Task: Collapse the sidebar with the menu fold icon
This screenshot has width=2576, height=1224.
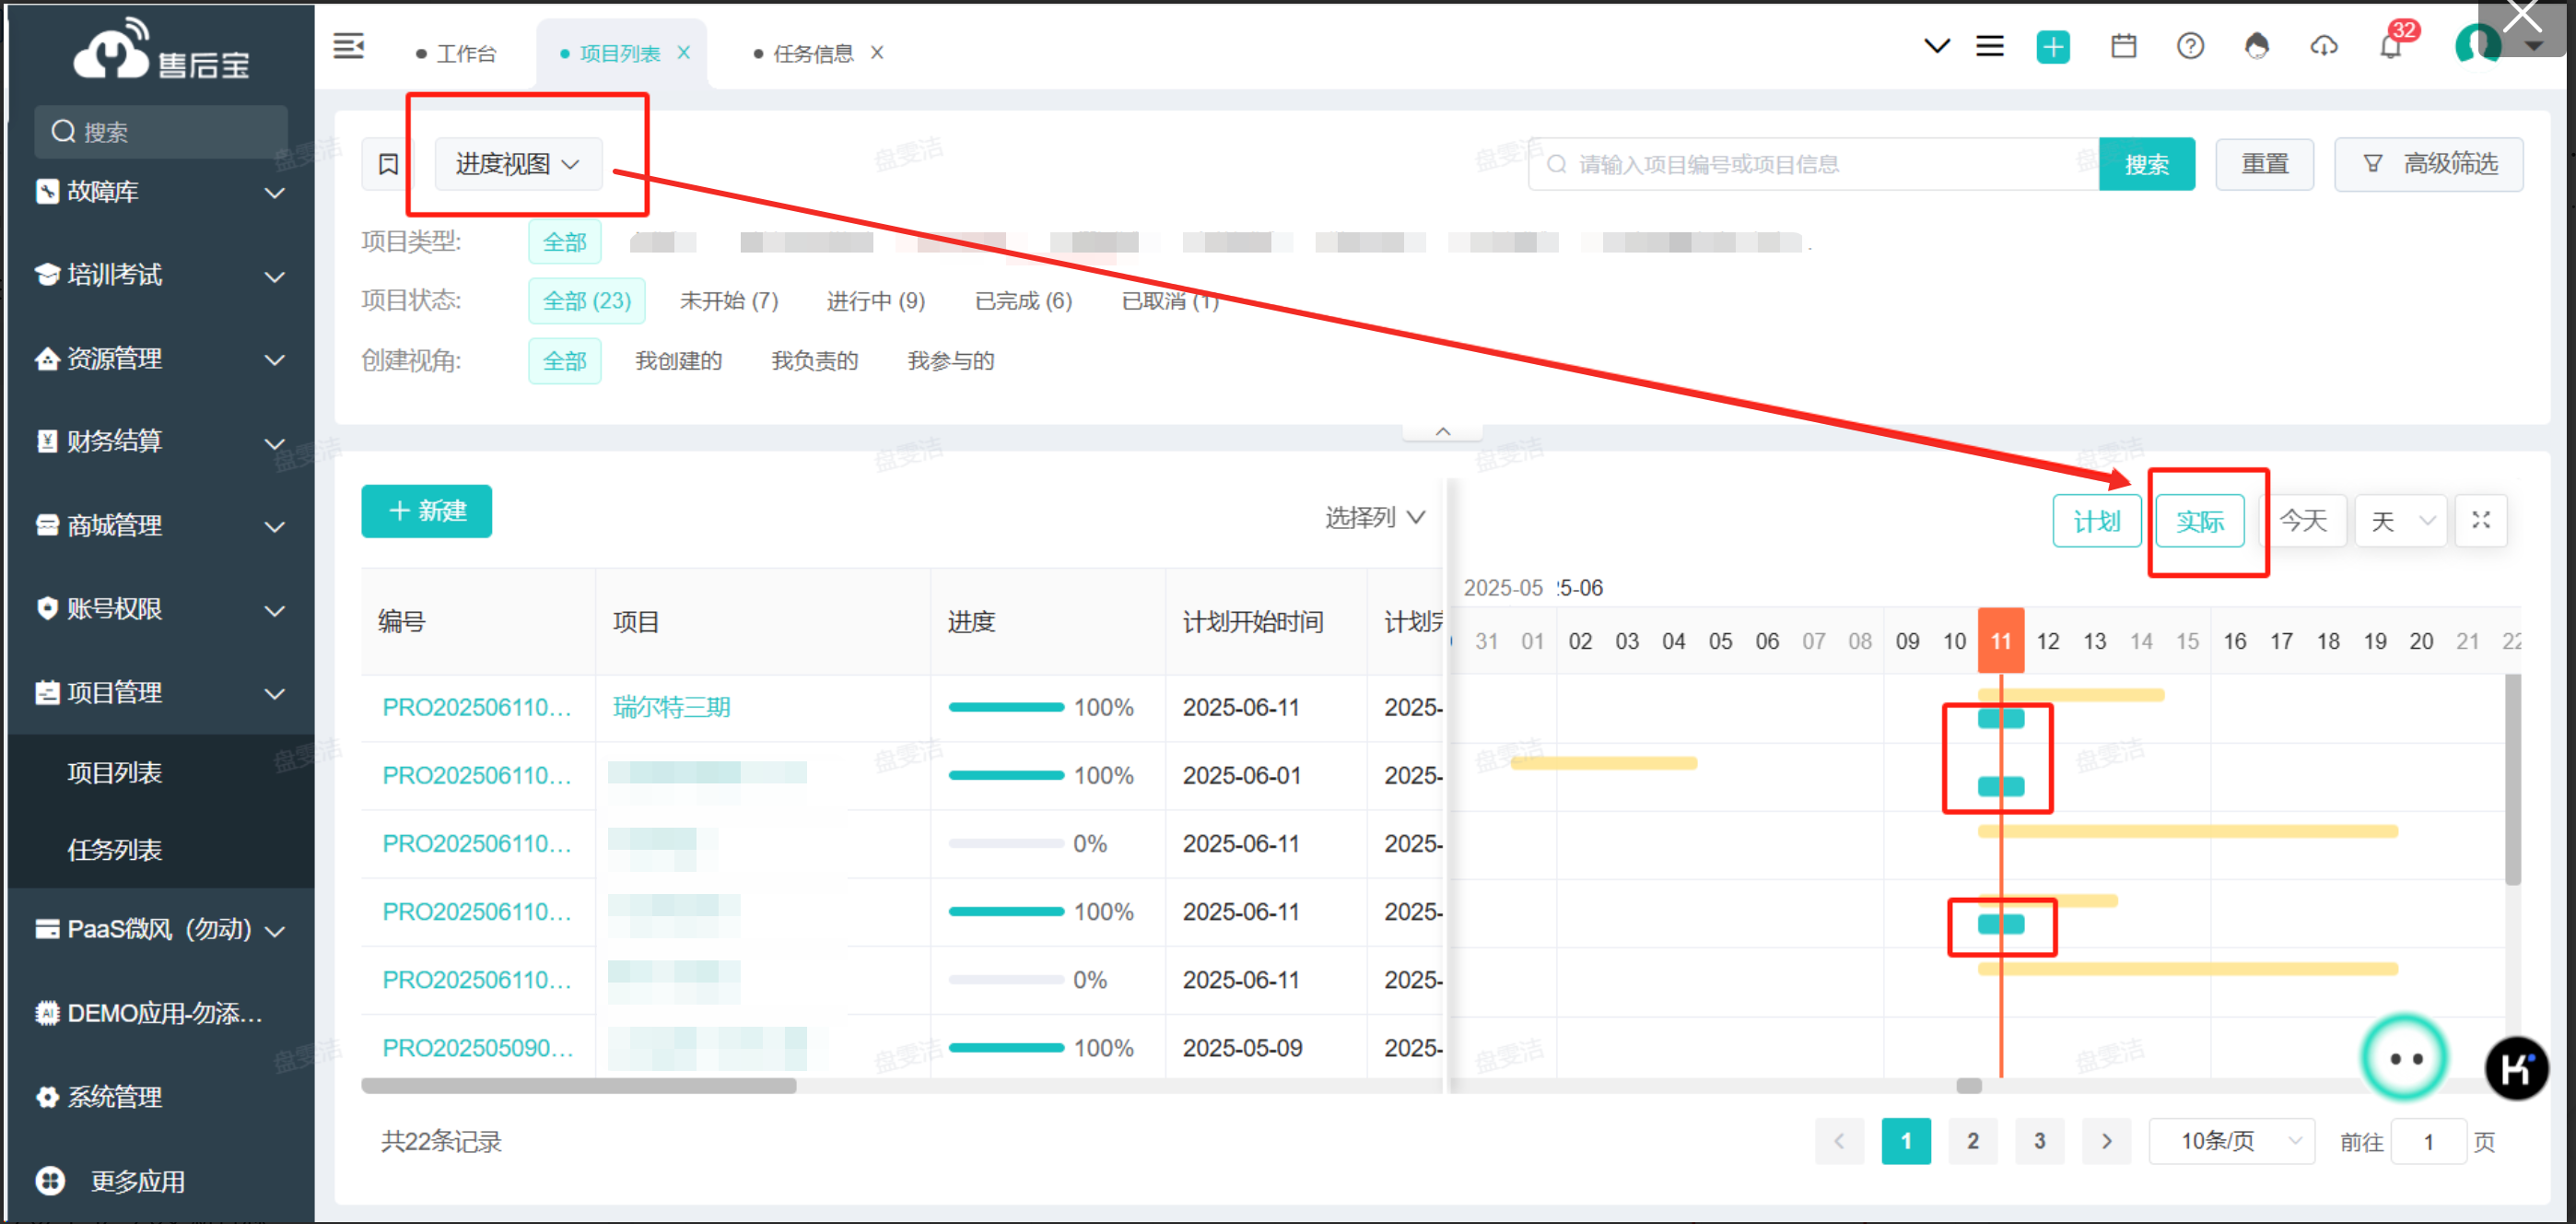Action: point(348,46)
